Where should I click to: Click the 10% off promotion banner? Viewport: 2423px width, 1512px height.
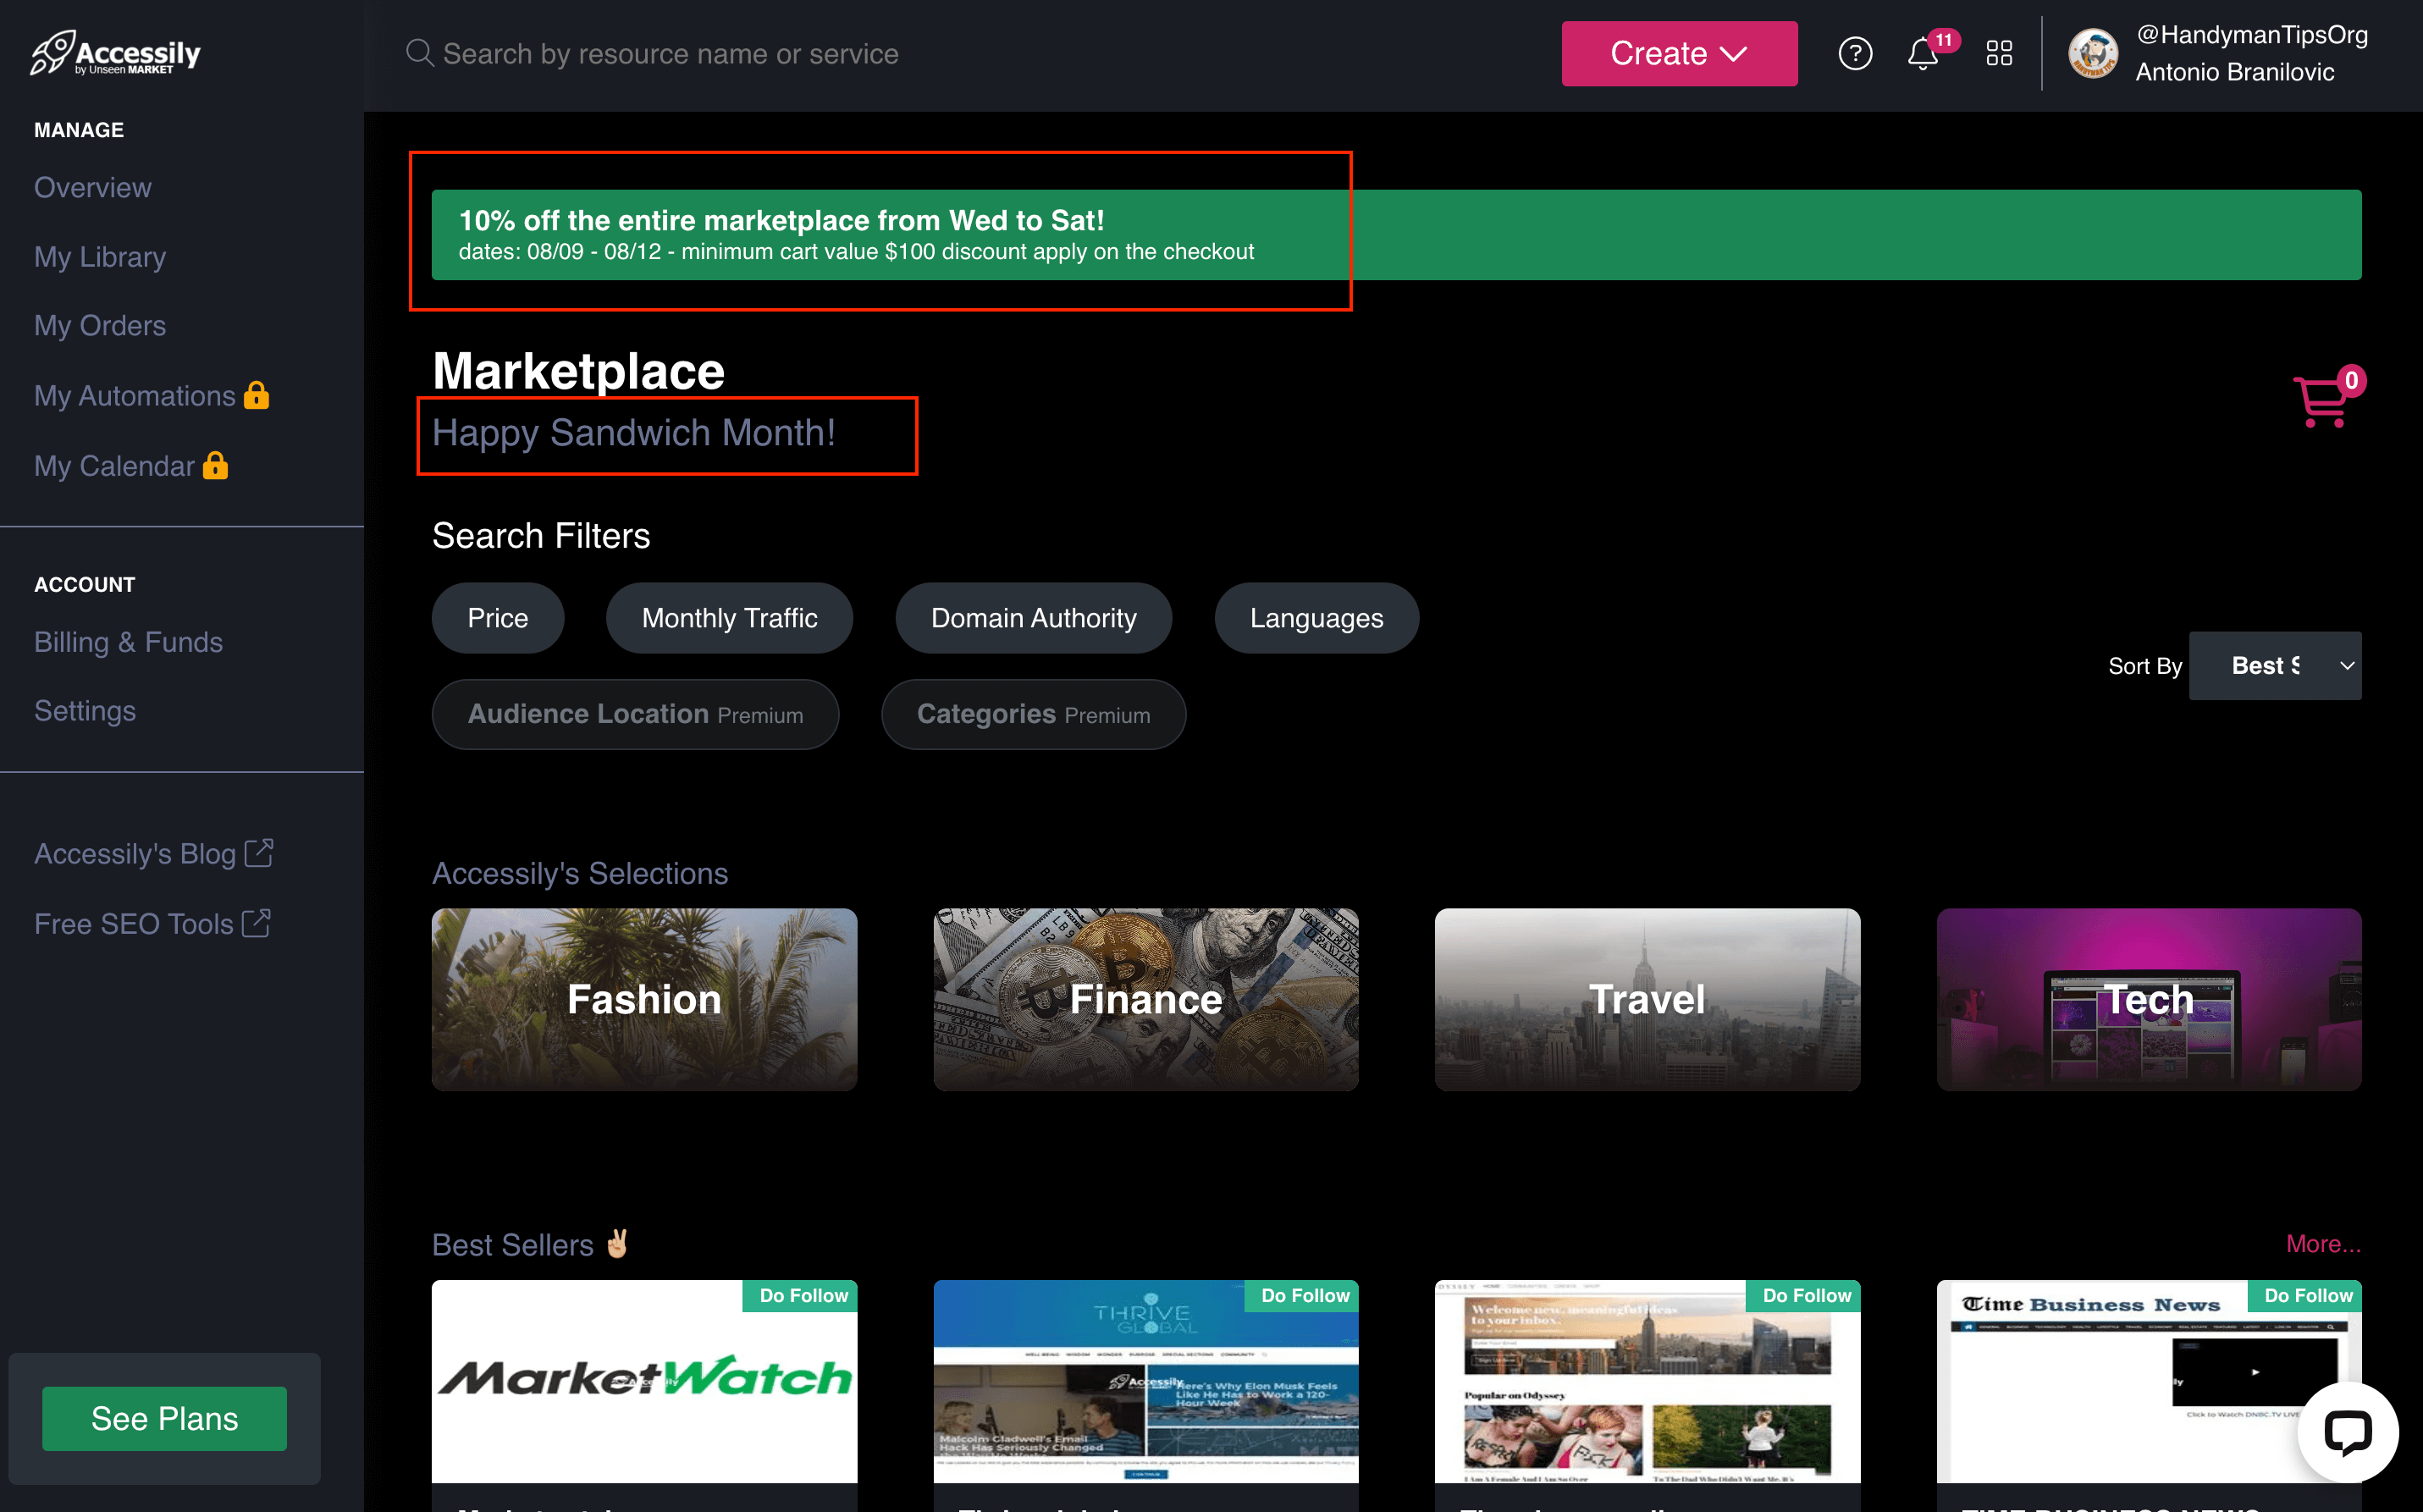click(1396, 235)
